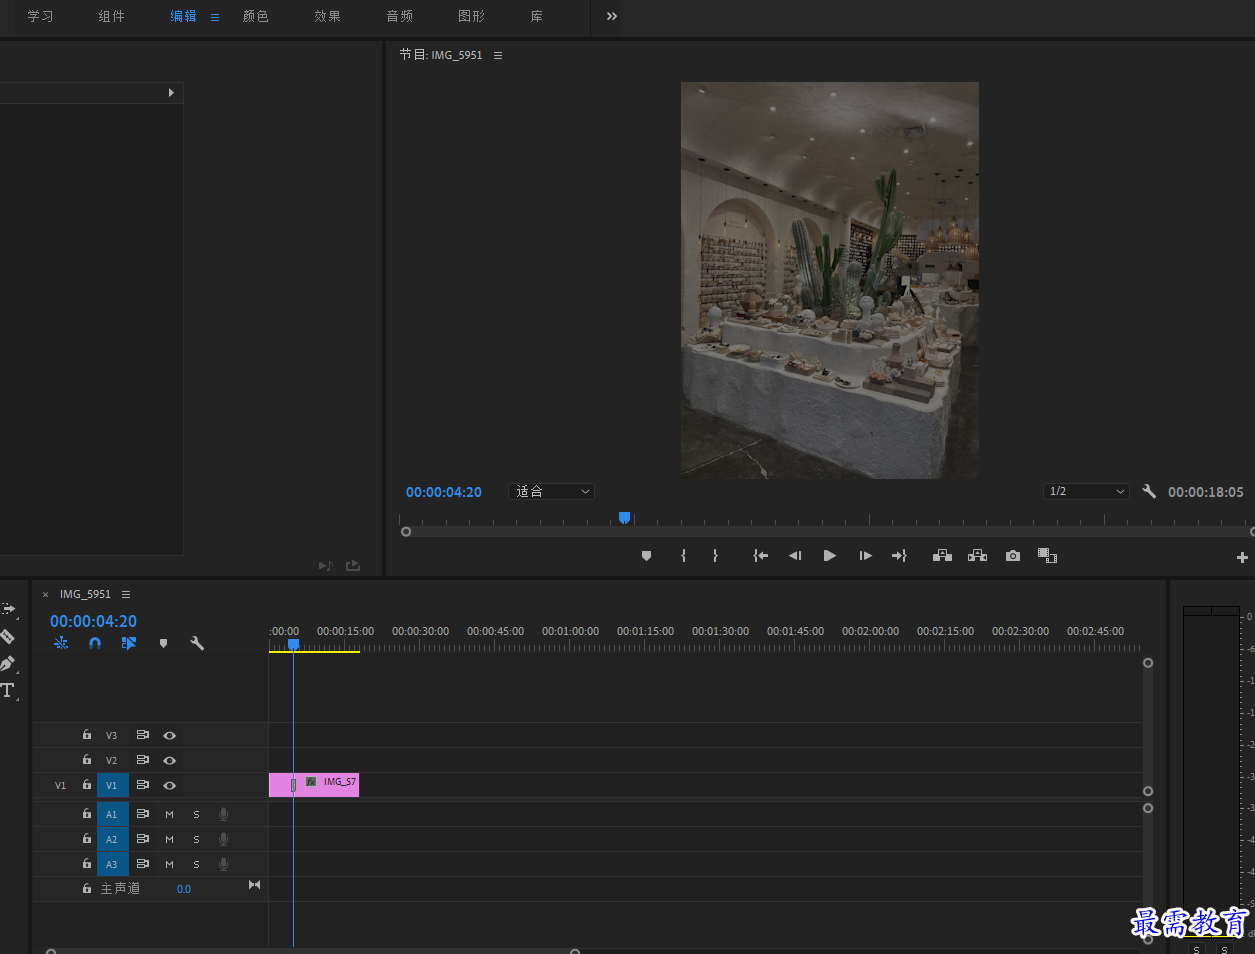Switch to 音频 workspace tab
The width and height of the screenshot is (1255, 954).
coord(400,16)
